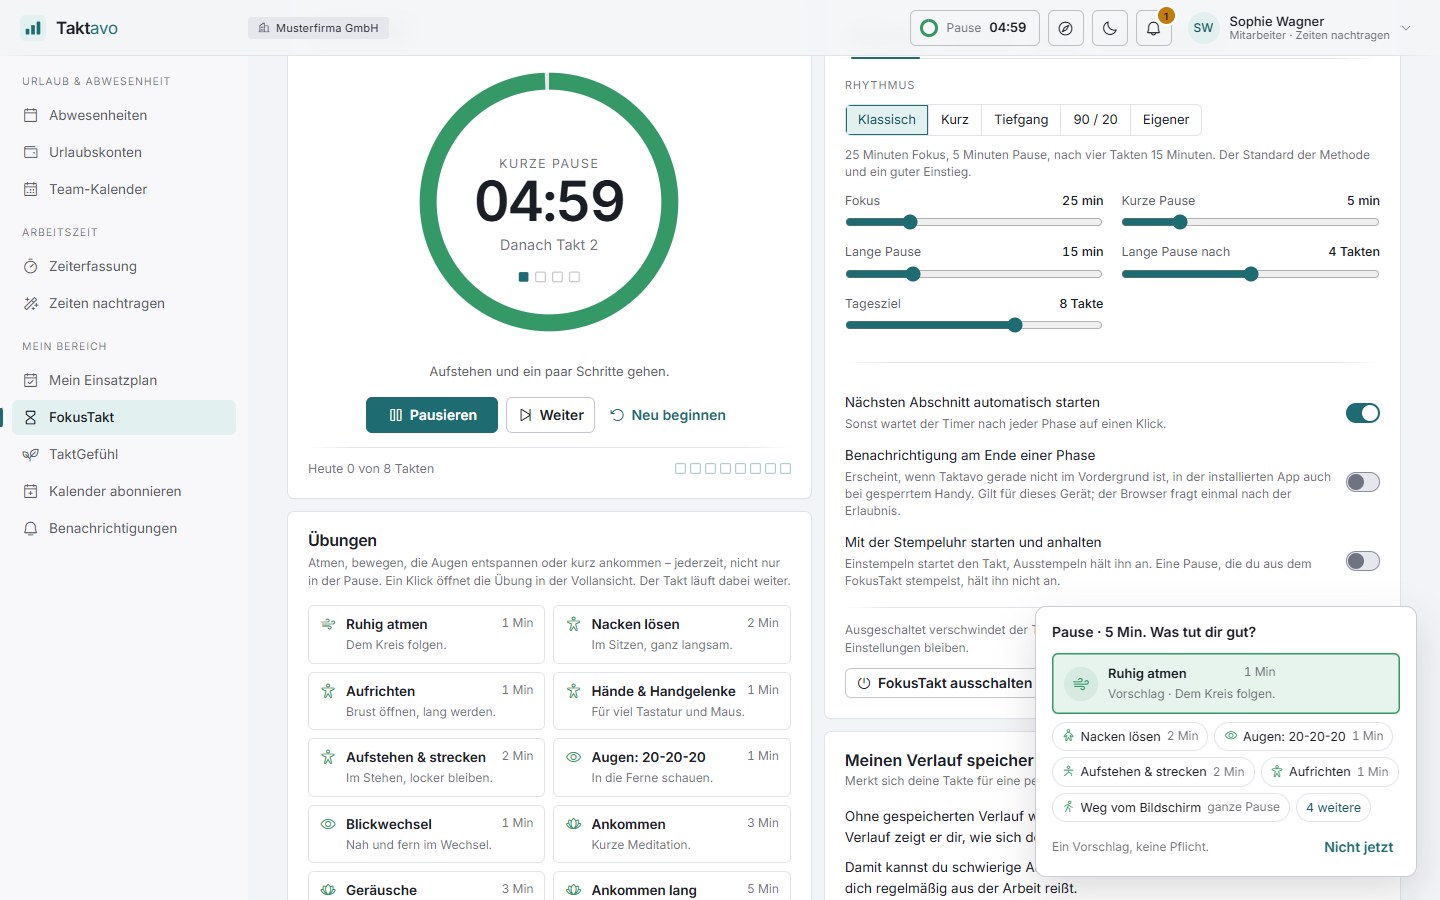The width and height of the screenshot is (1440, 900).
Task: Open the notifications bell in the header
Action: (x=1153, y=28)
